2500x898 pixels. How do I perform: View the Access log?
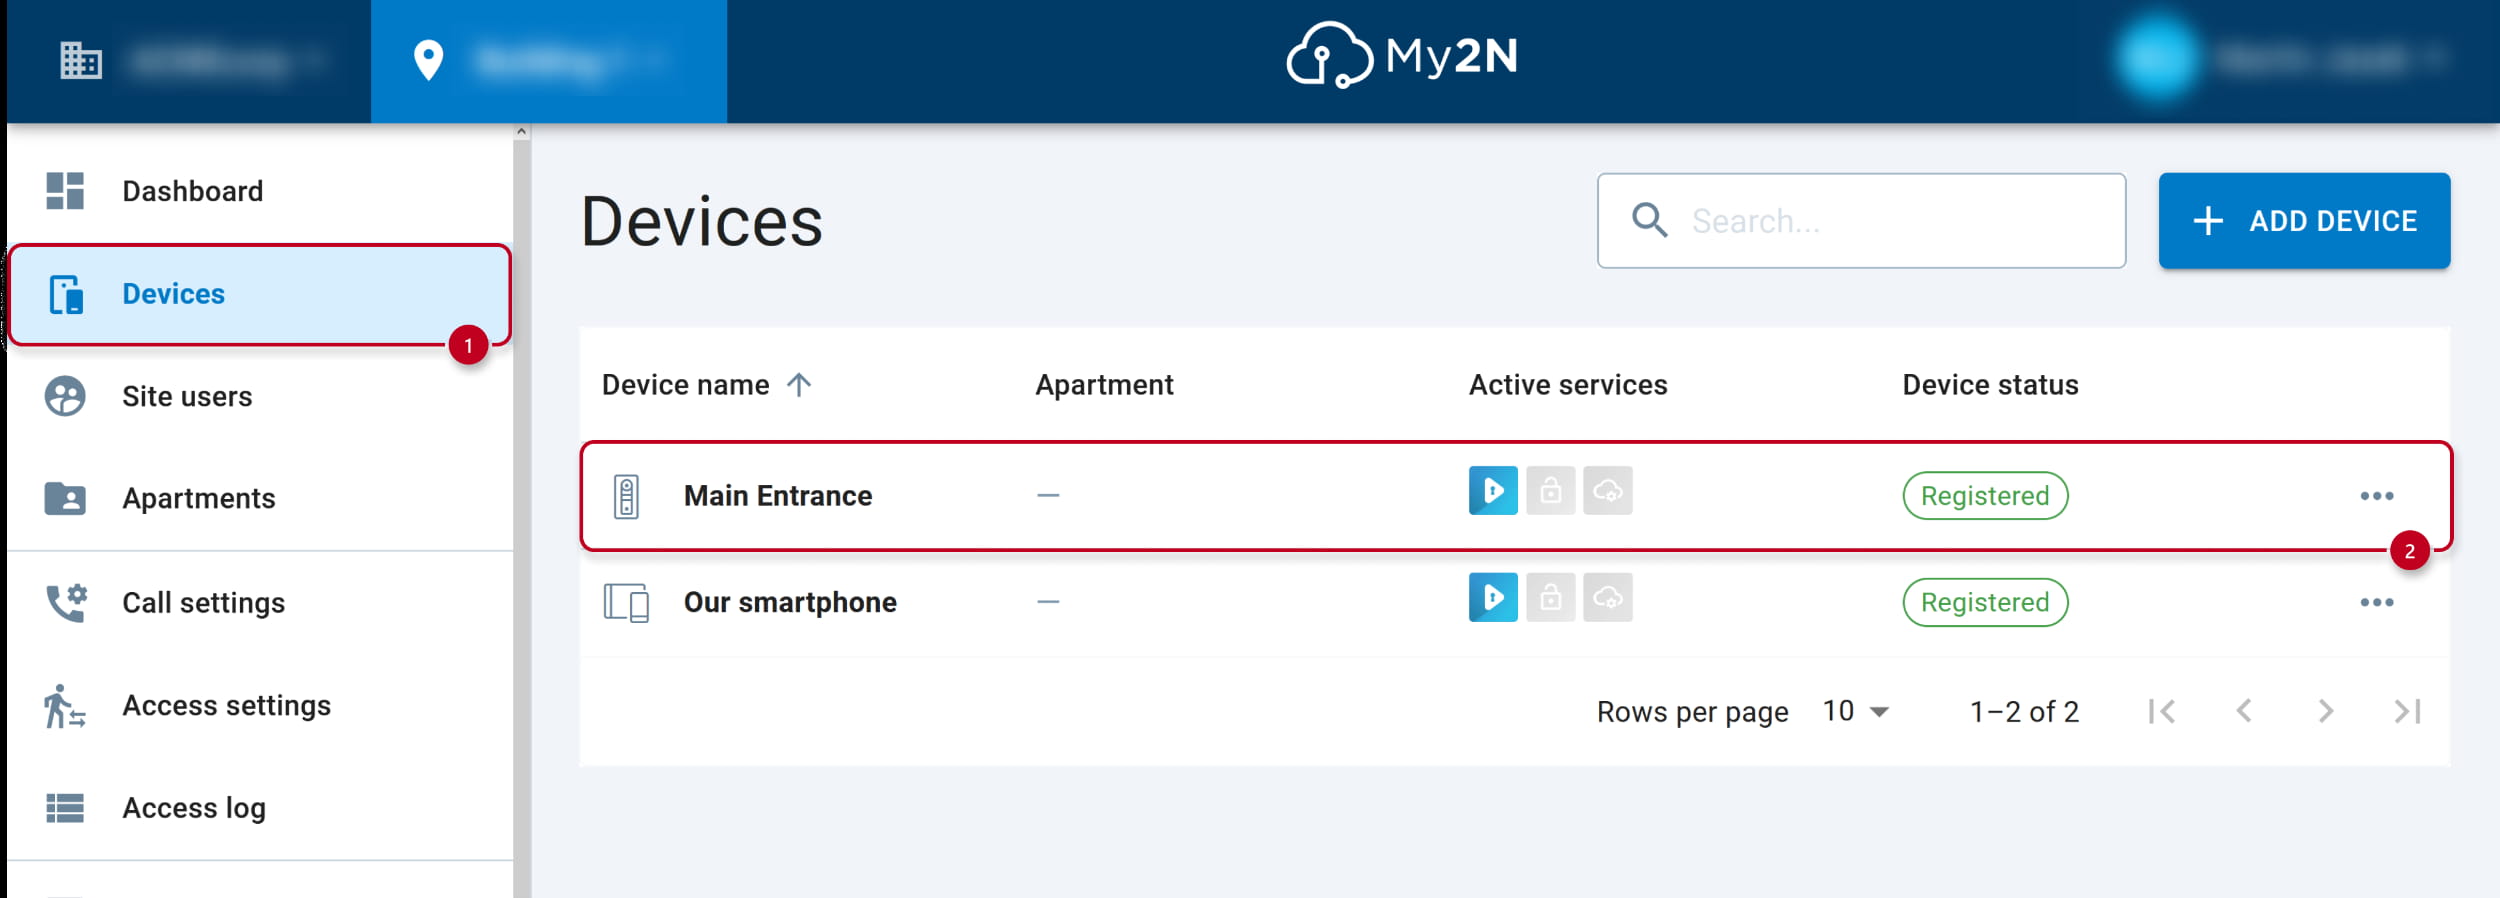260,807
